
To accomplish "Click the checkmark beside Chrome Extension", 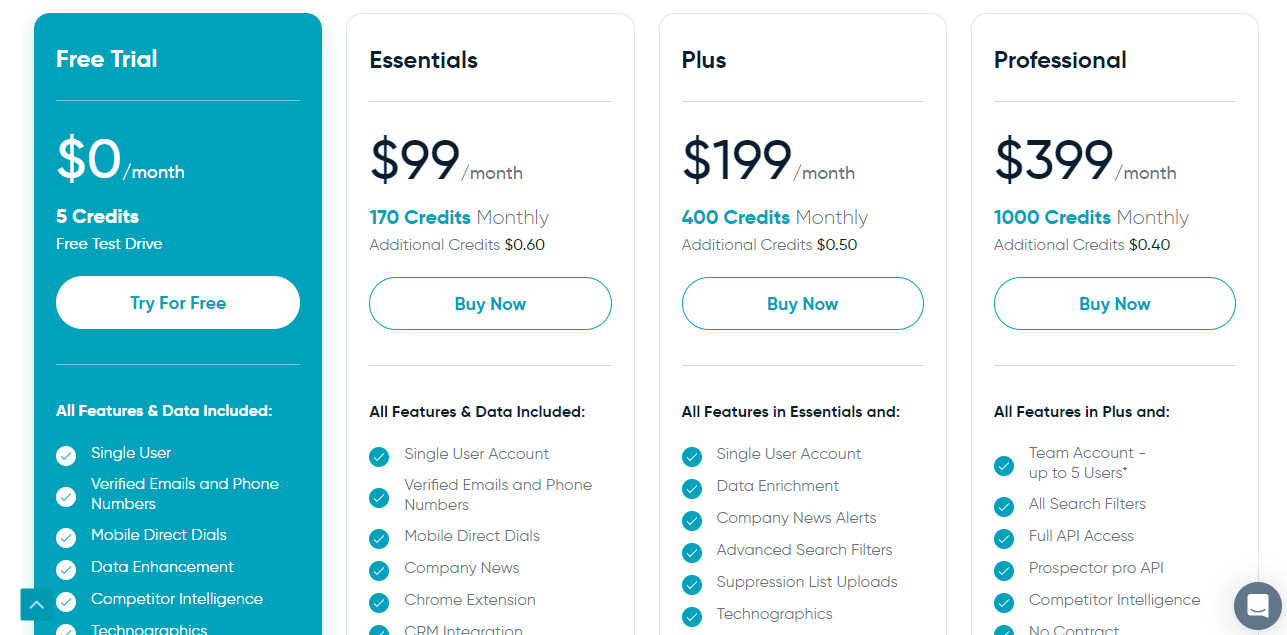I will pyautogui.click(x=379, y=601).
